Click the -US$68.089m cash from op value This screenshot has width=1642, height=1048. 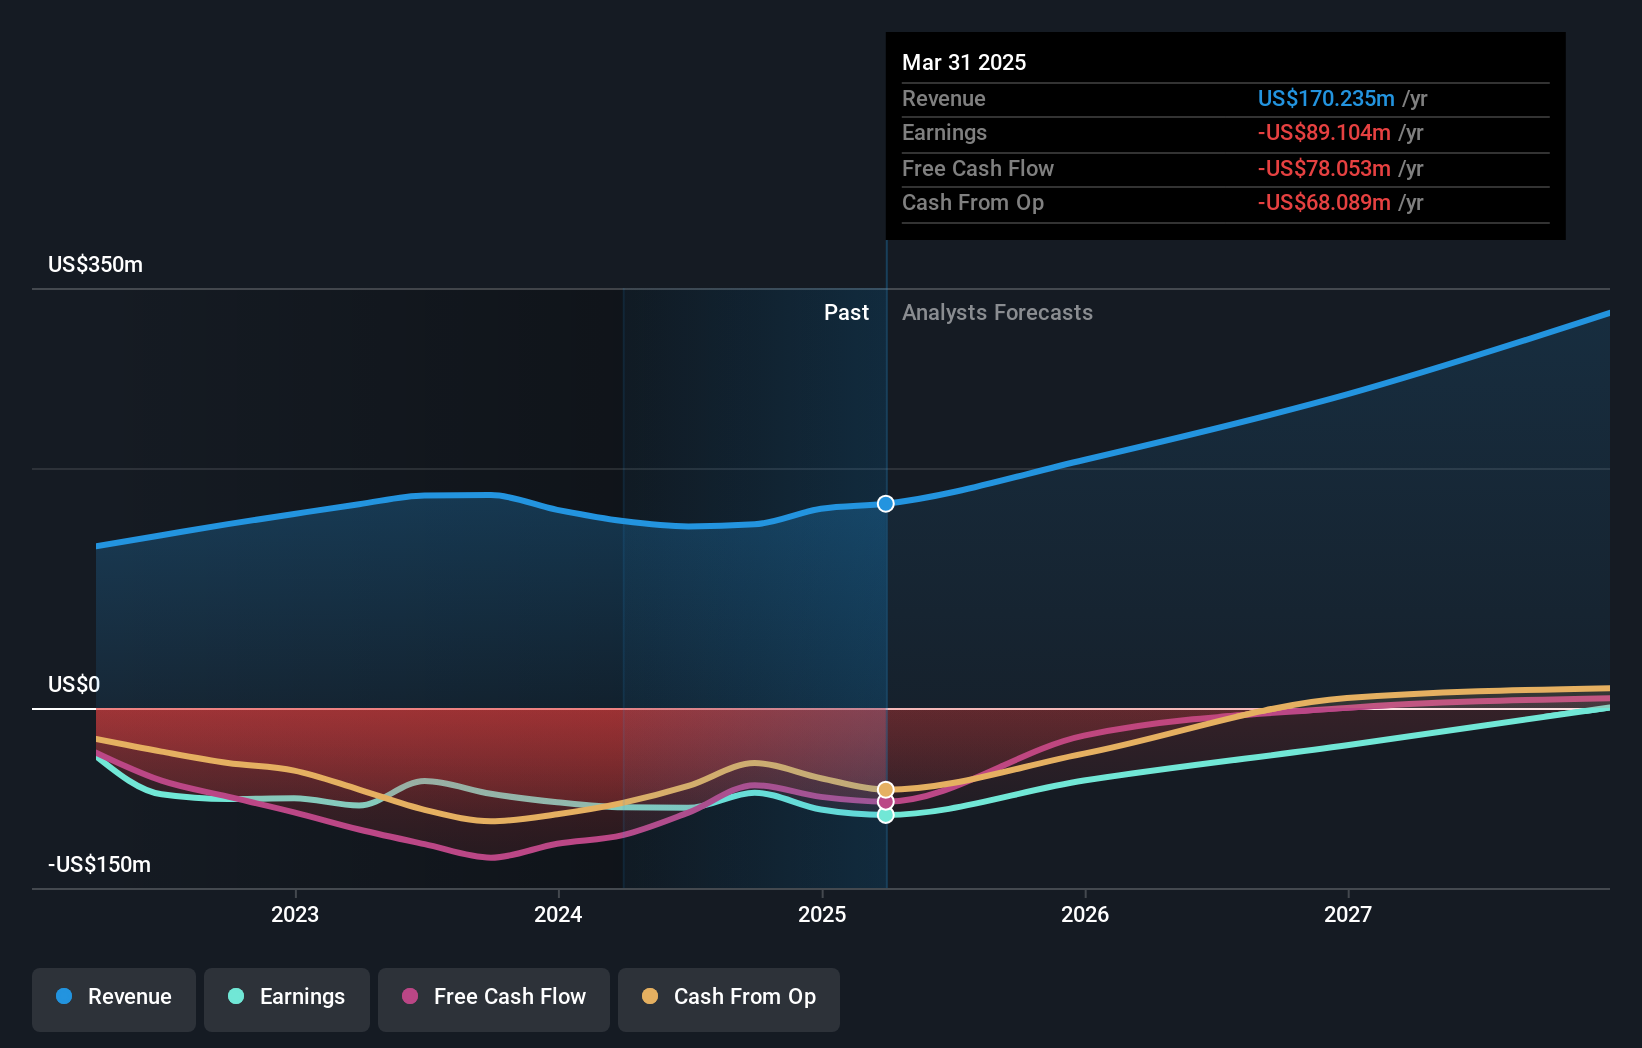pos(1324,203)
